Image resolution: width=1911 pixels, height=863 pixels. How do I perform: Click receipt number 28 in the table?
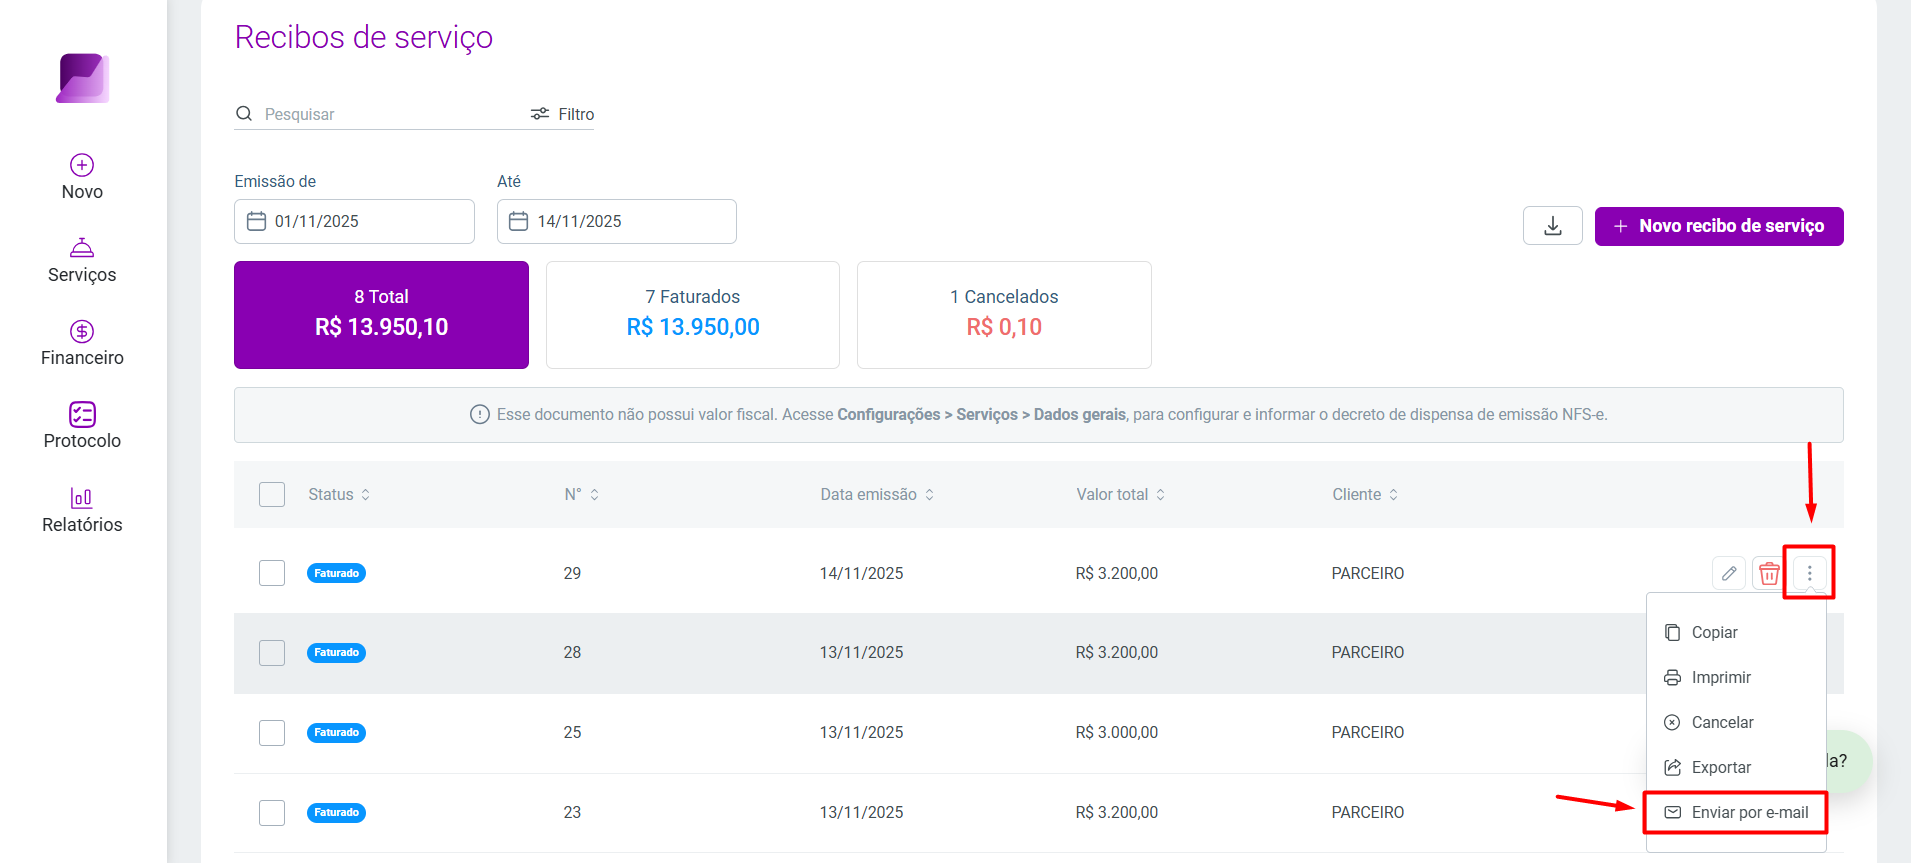572,652
